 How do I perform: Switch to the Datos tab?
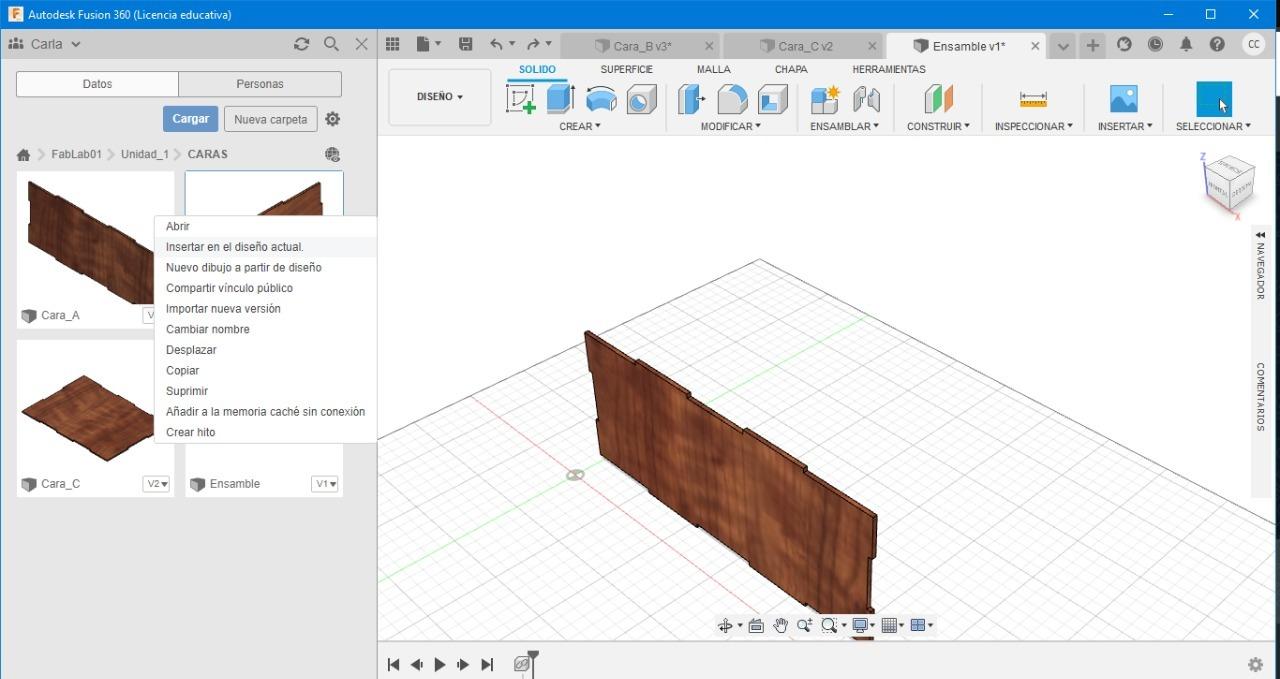pos(97,84)
